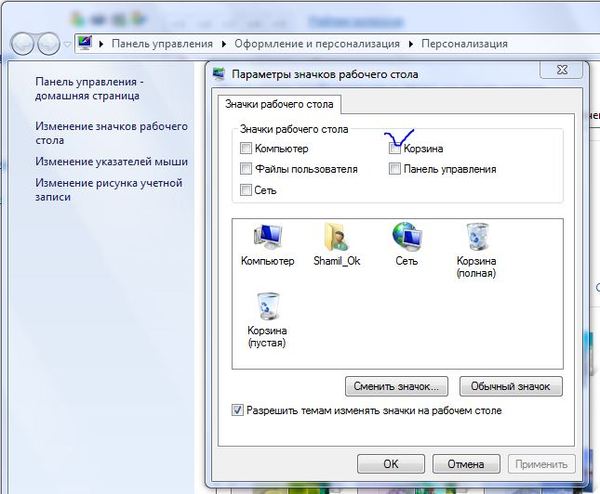
Task: Switch to the Значки рабочего стола tab
Action: (x=279, y=104)
